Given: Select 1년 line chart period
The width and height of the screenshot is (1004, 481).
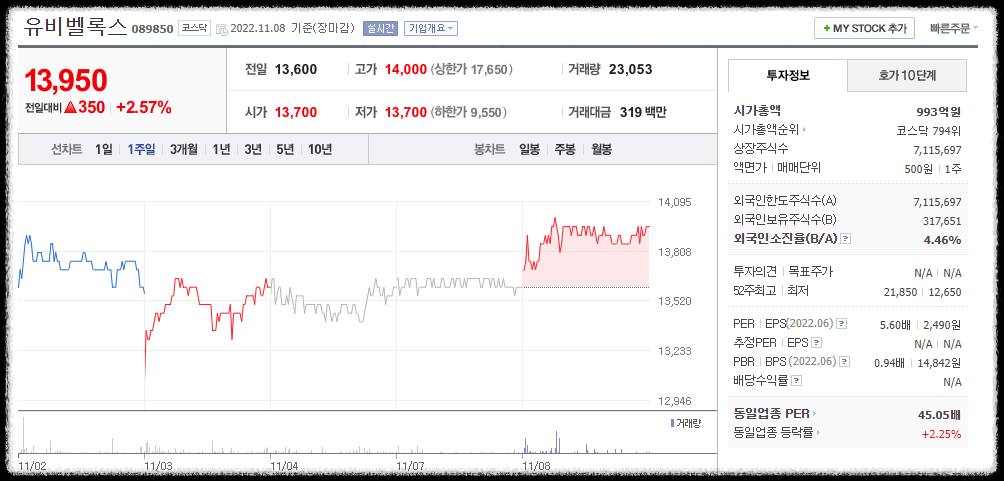Looking at the screenshot, I should click(221, 150).
